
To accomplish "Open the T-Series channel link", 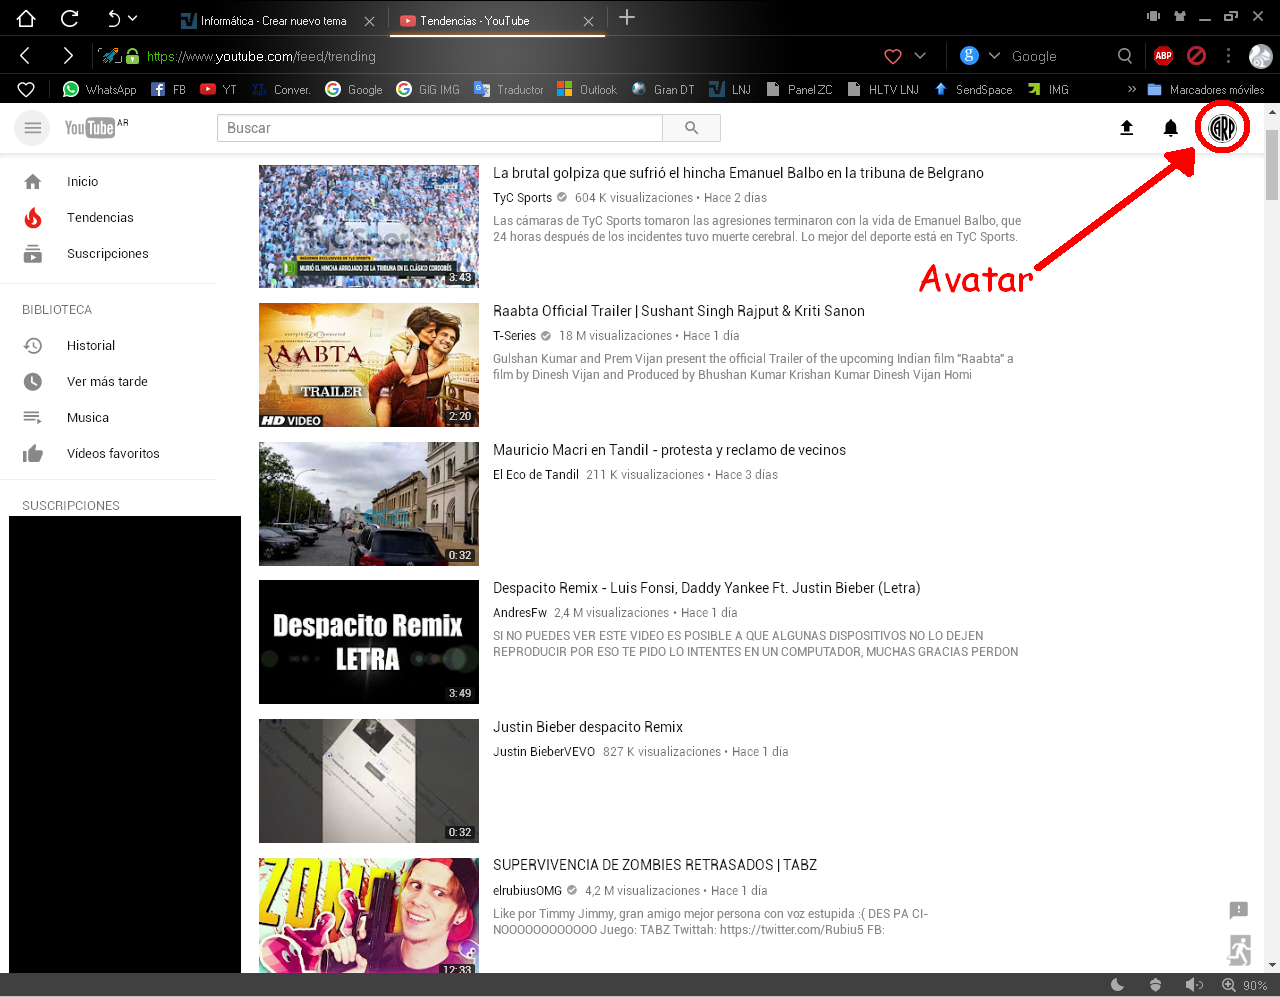I will [x=514, y=336].
